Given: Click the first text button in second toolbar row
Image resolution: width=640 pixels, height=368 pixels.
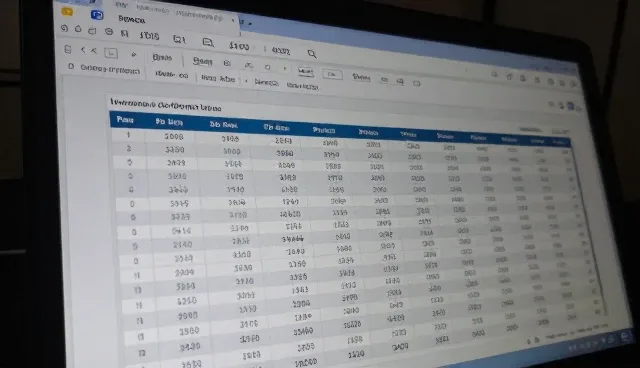Looking at the screenshot, I should pos(162,58).
